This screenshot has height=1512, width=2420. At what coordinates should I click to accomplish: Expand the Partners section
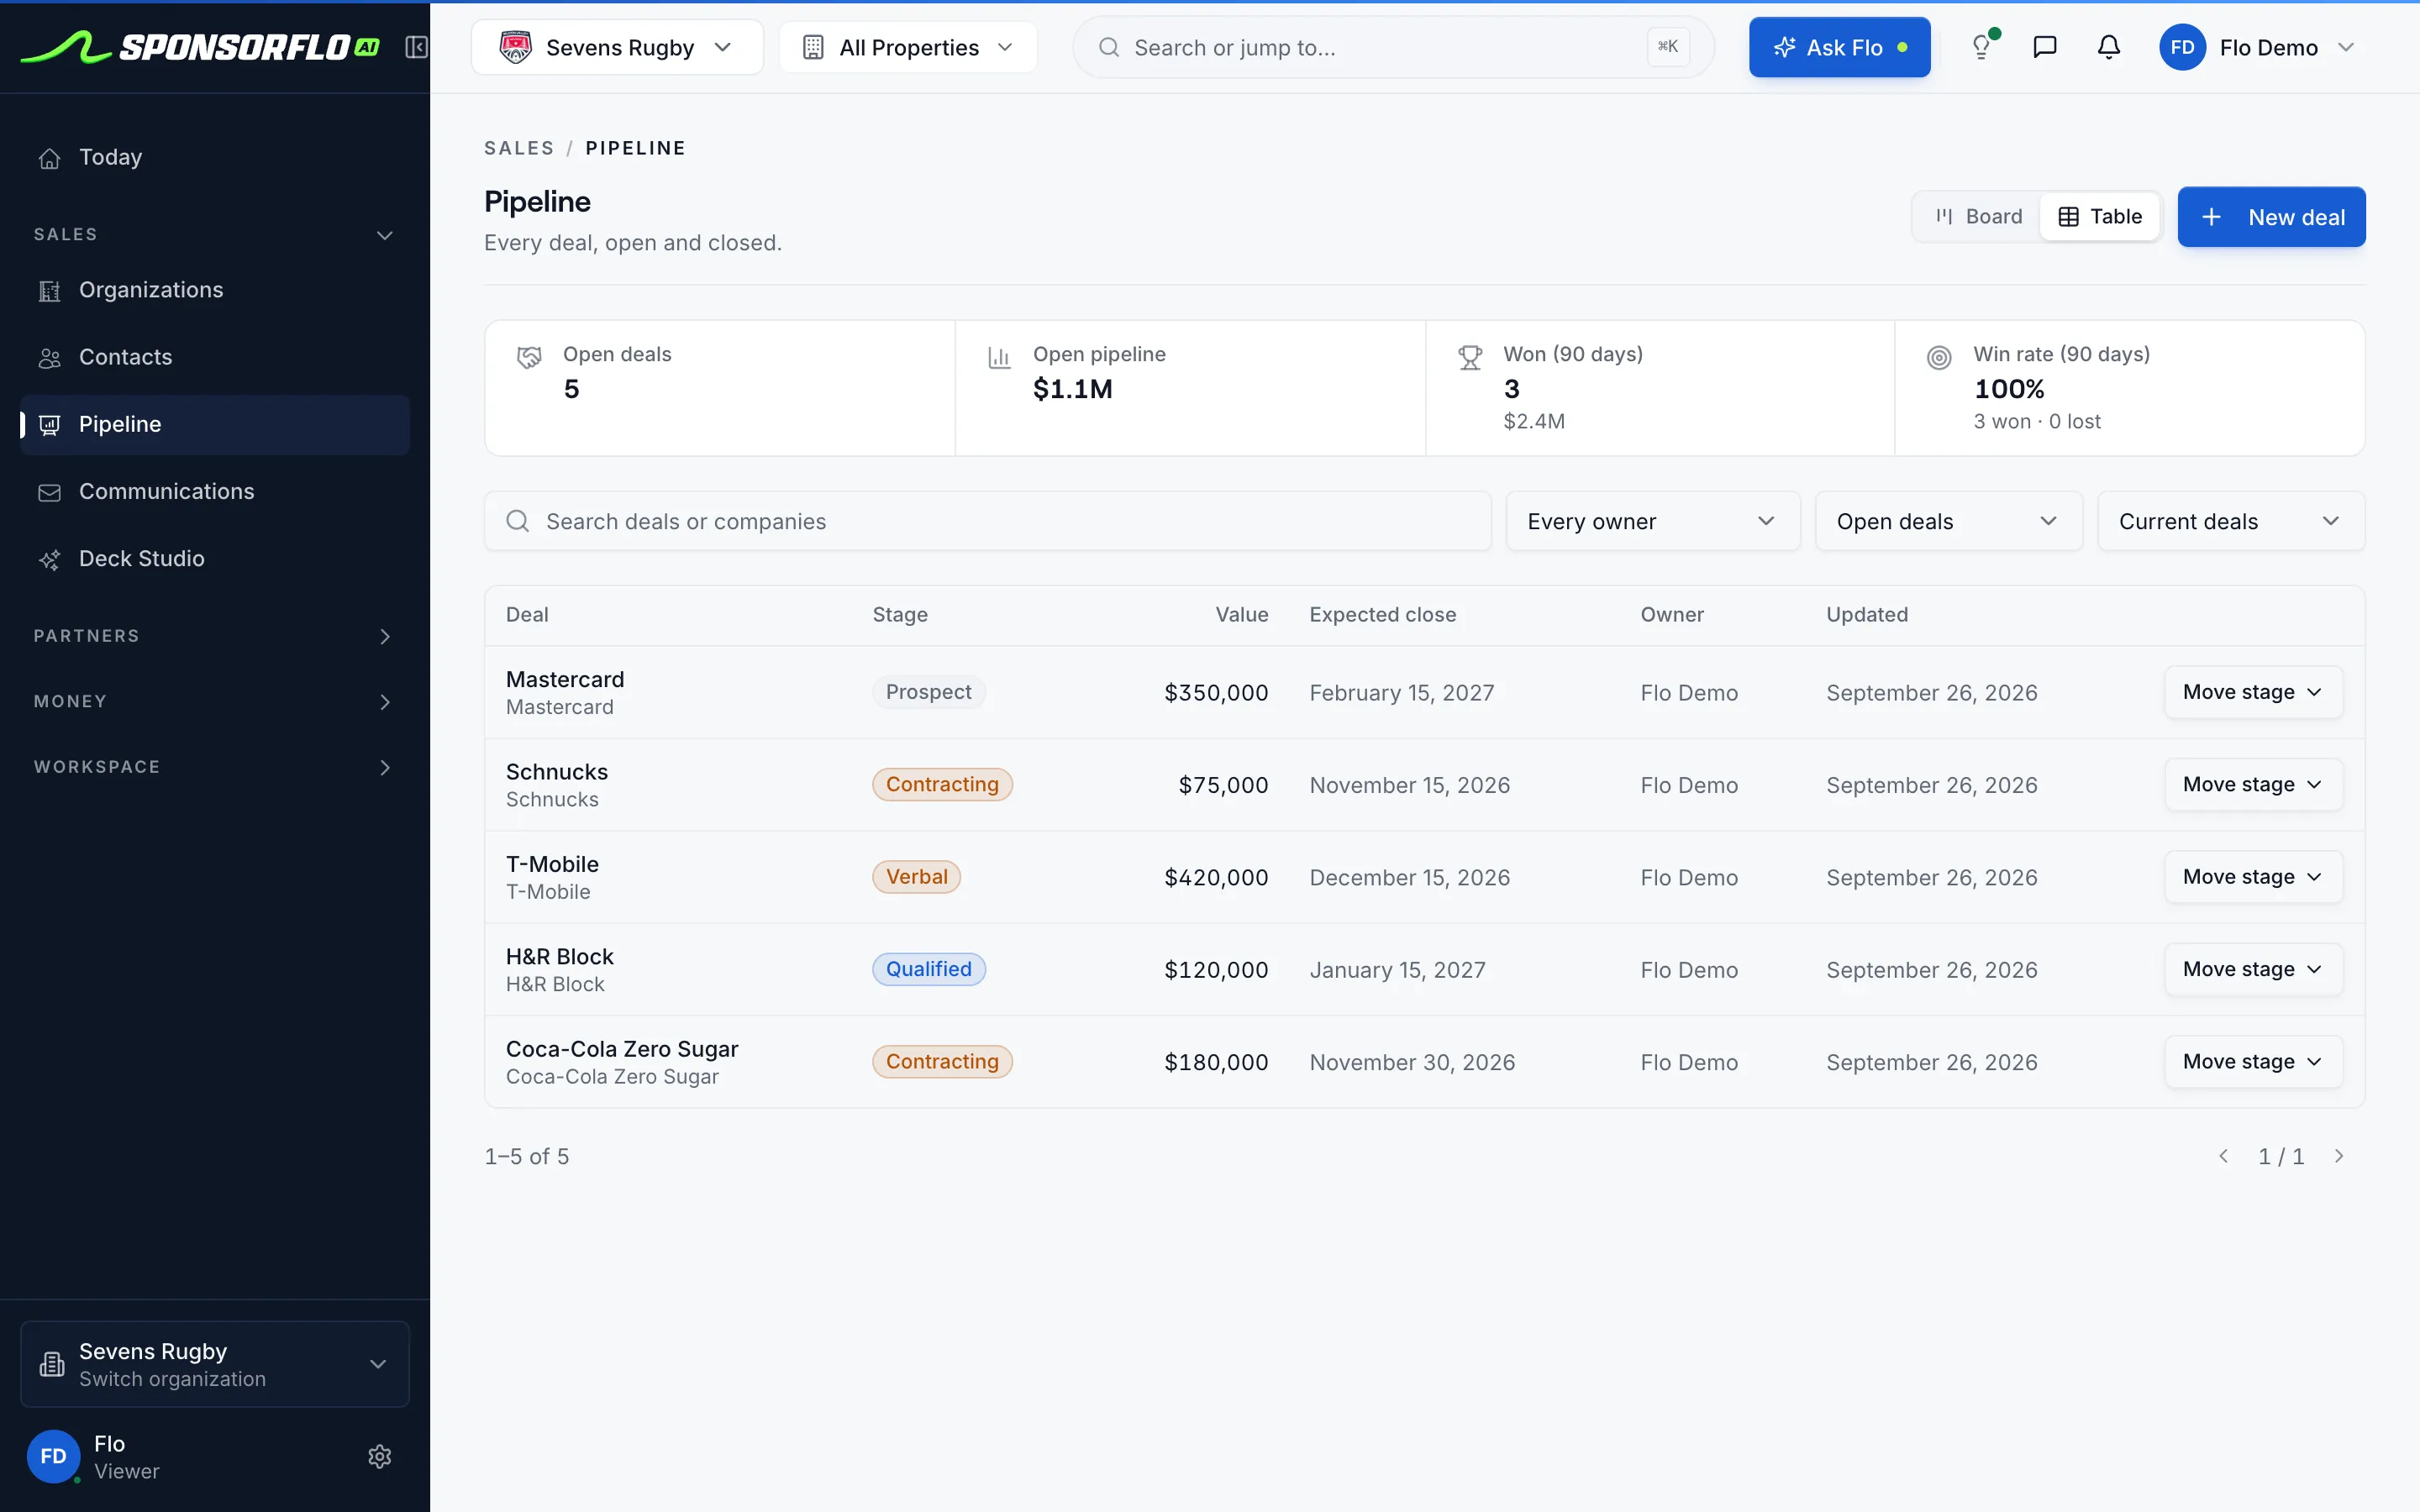tap(214, 636)
